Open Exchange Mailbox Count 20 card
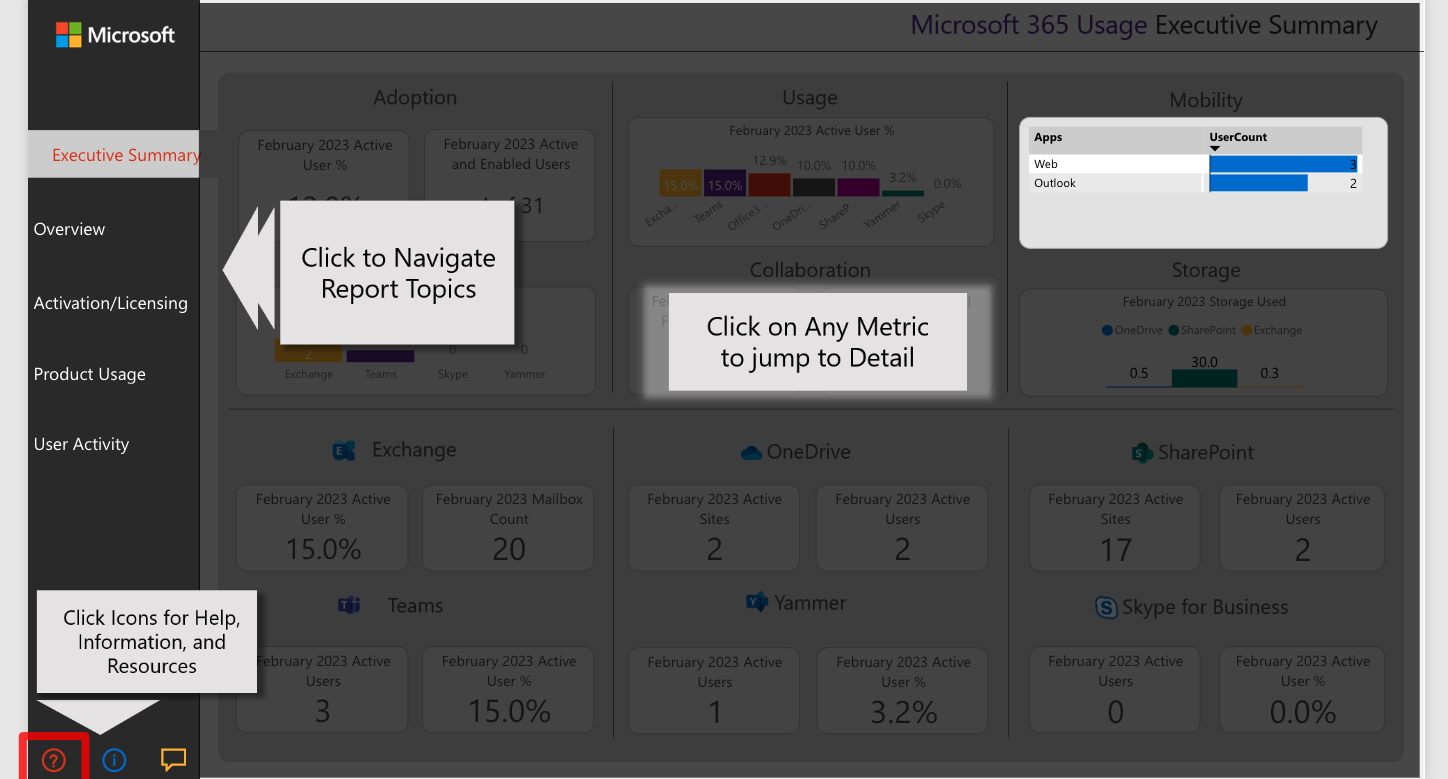Viewport: 1448px width, 779px height. point(509,527)
